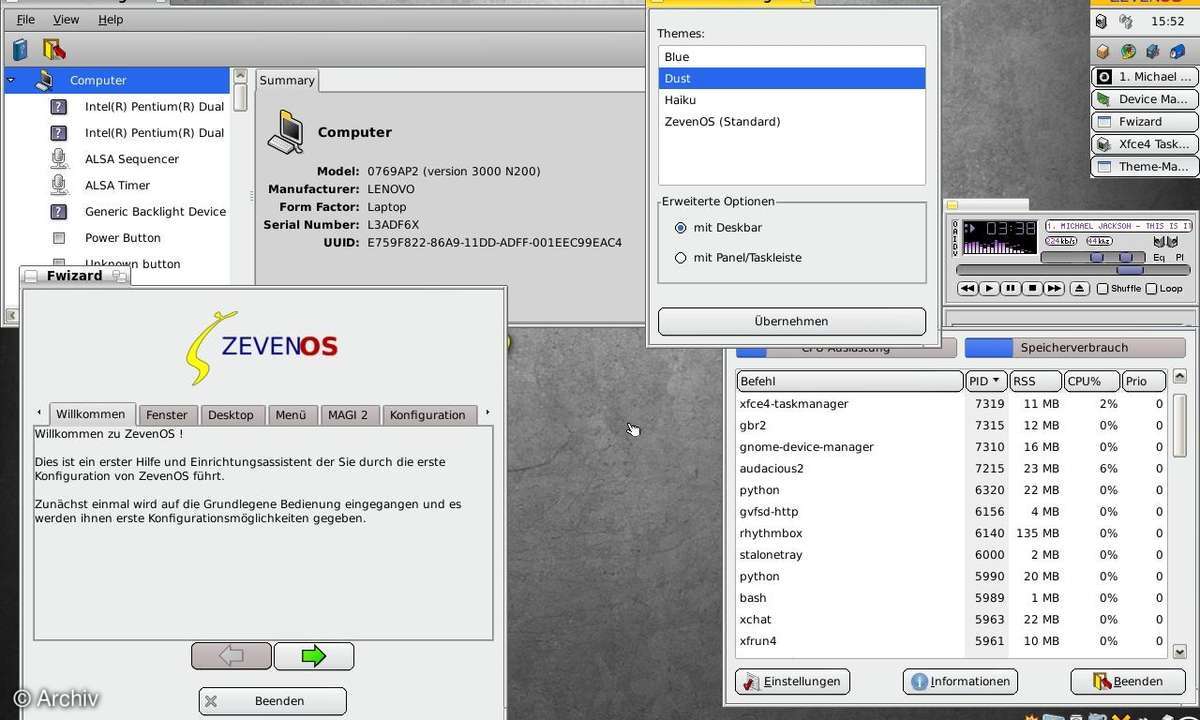The height and width of the screenshot is (720, 1200).
Task: Click the eject button in Audacious
Action: 1079,288
